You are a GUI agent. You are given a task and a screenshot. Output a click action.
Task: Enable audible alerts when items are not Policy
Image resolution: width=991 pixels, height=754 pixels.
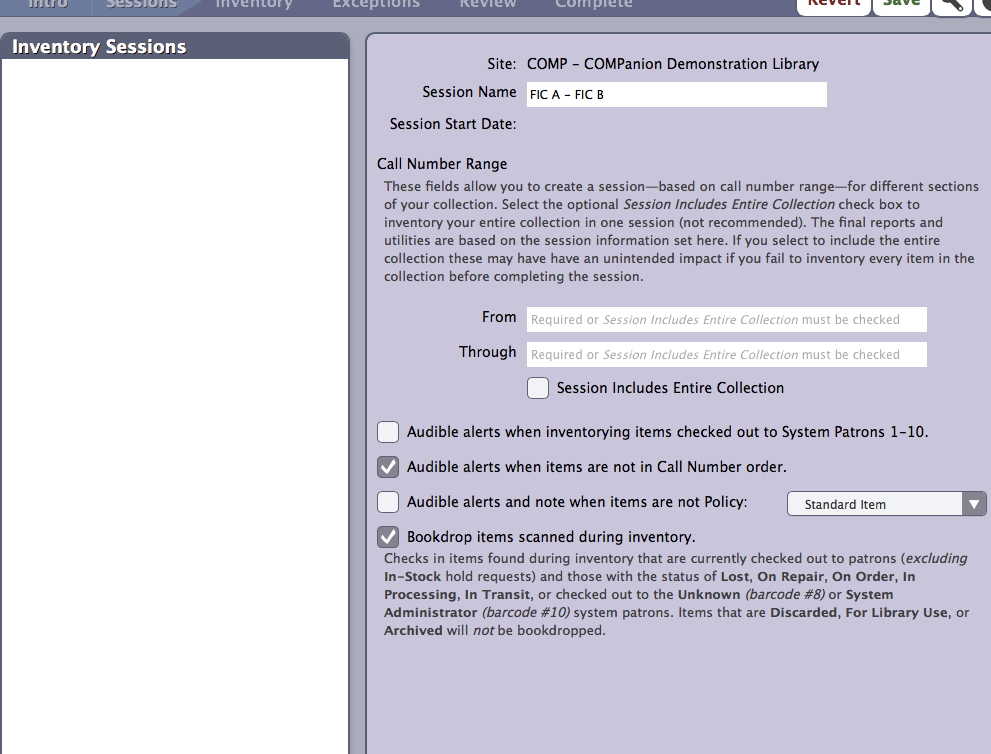coord(388,502)
